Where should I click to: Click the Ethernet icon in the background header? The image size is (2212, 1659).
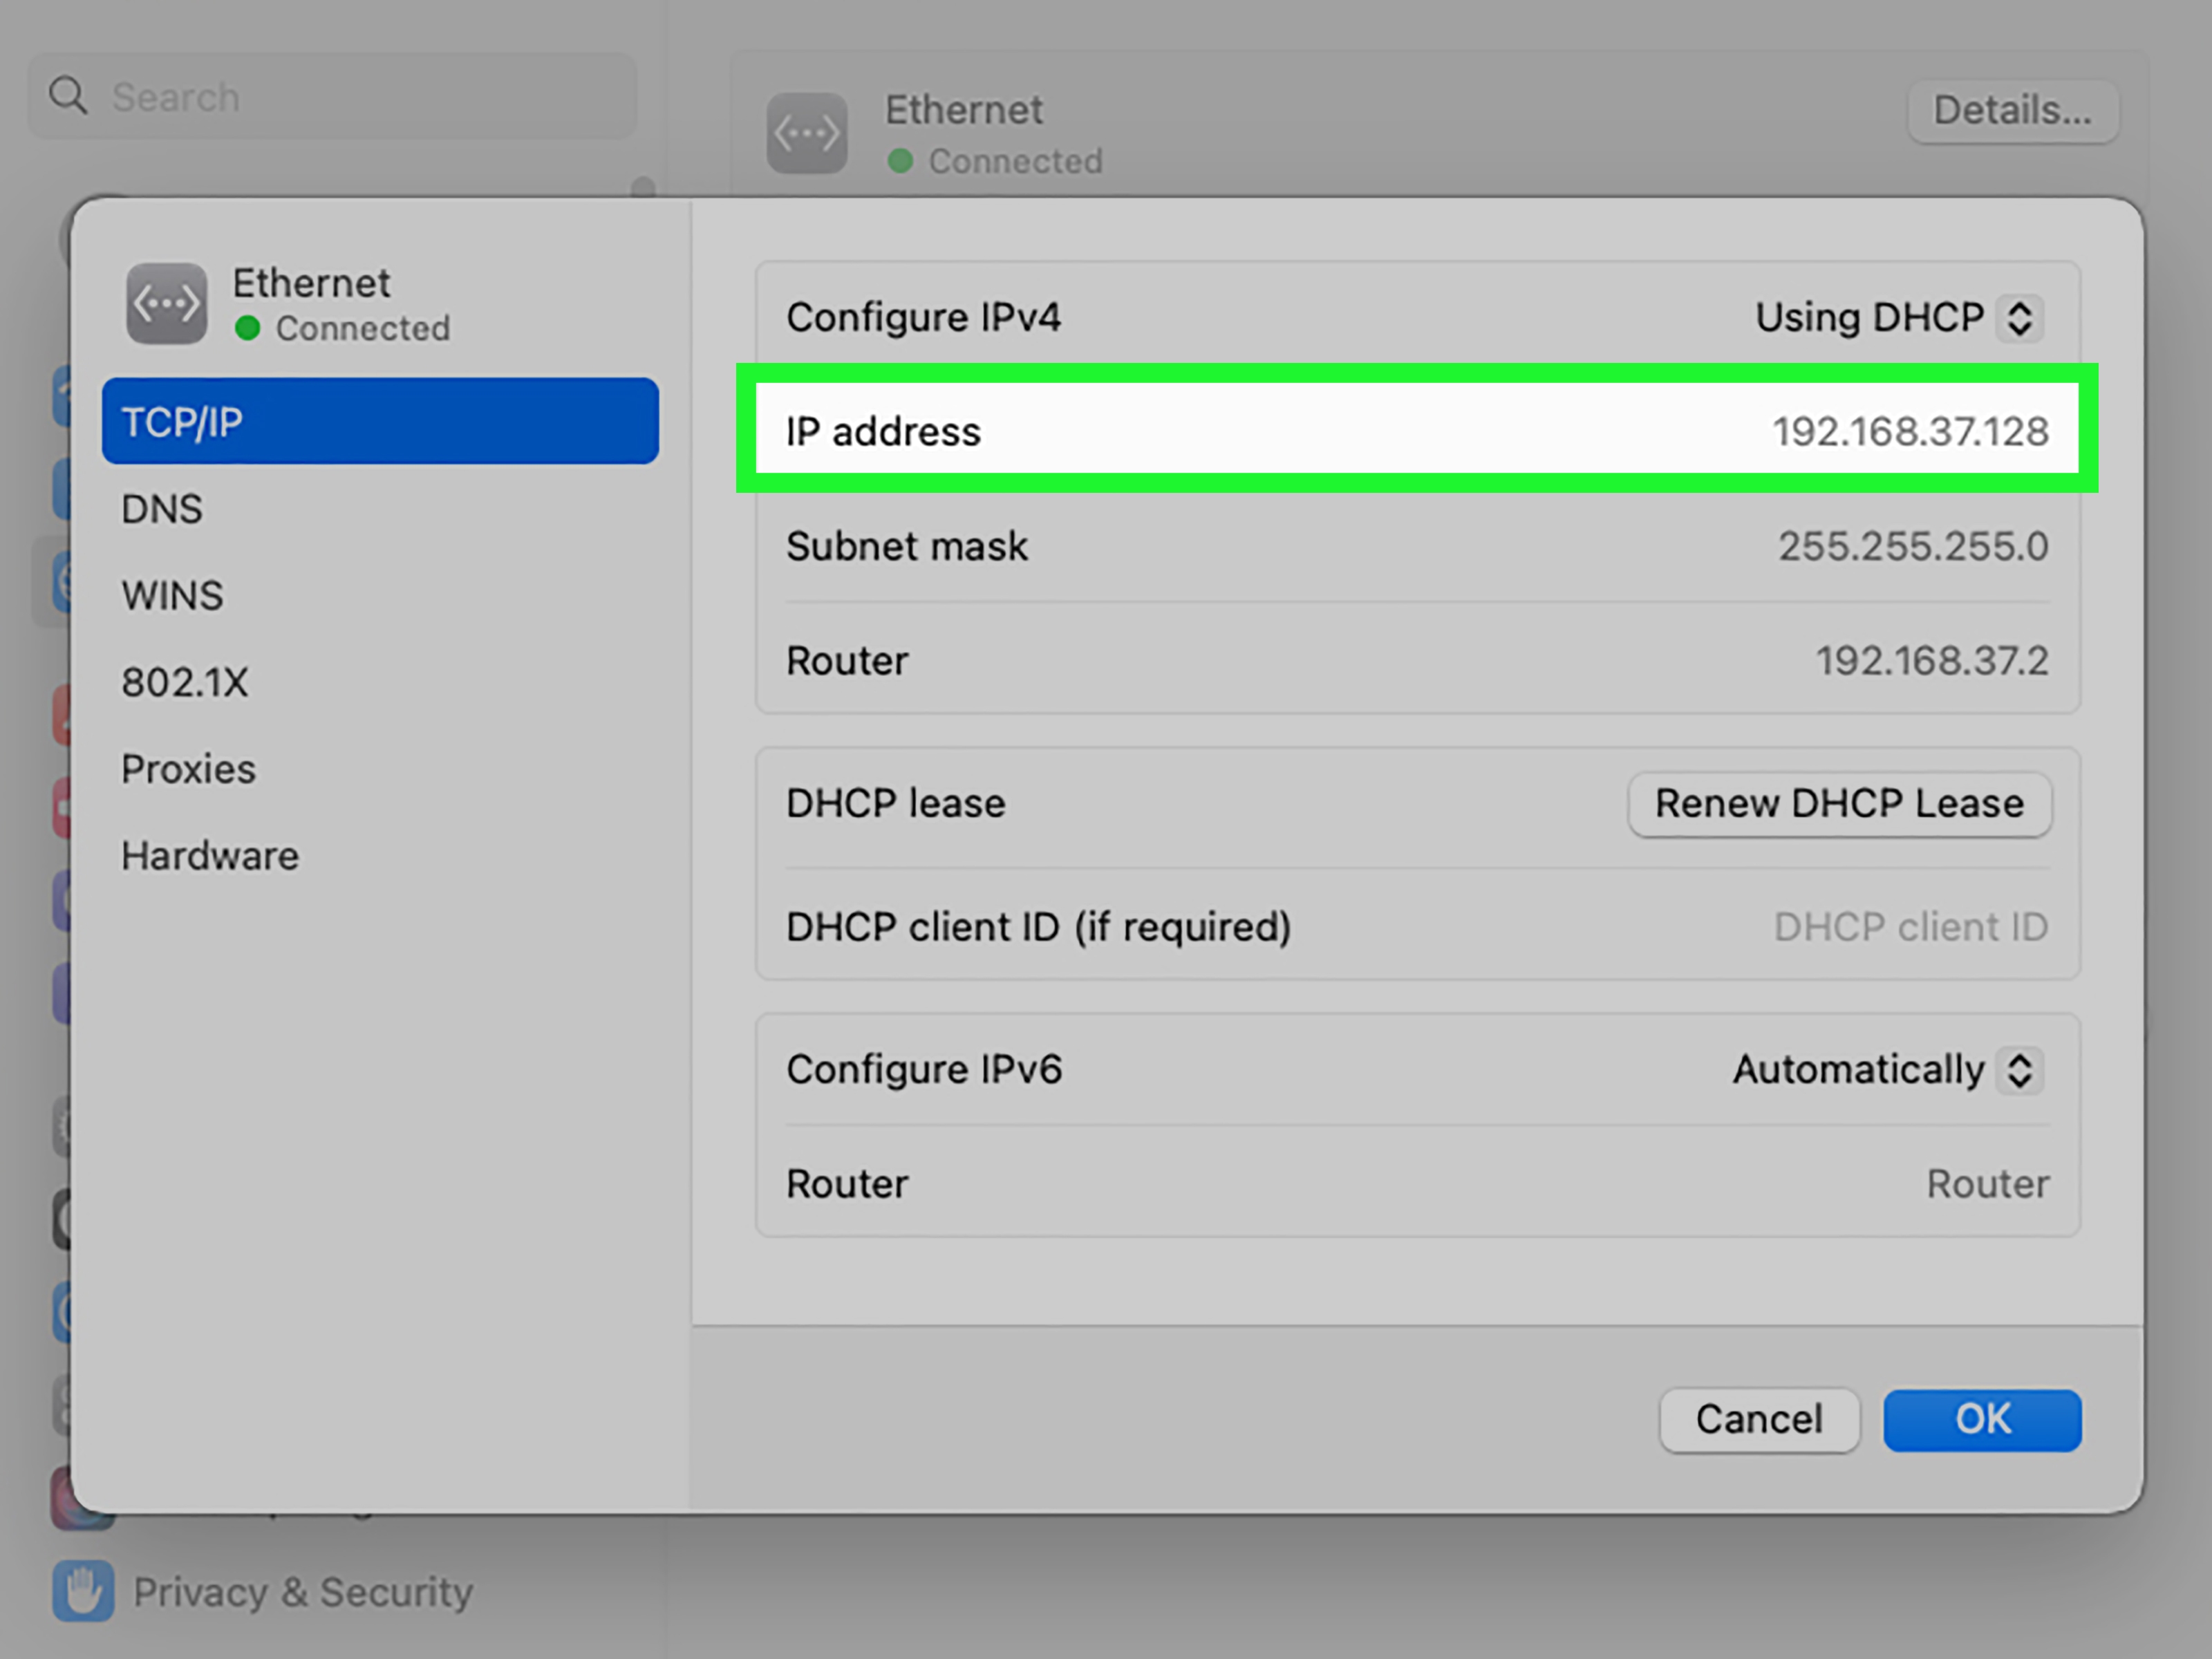click(x=806, y=133)
